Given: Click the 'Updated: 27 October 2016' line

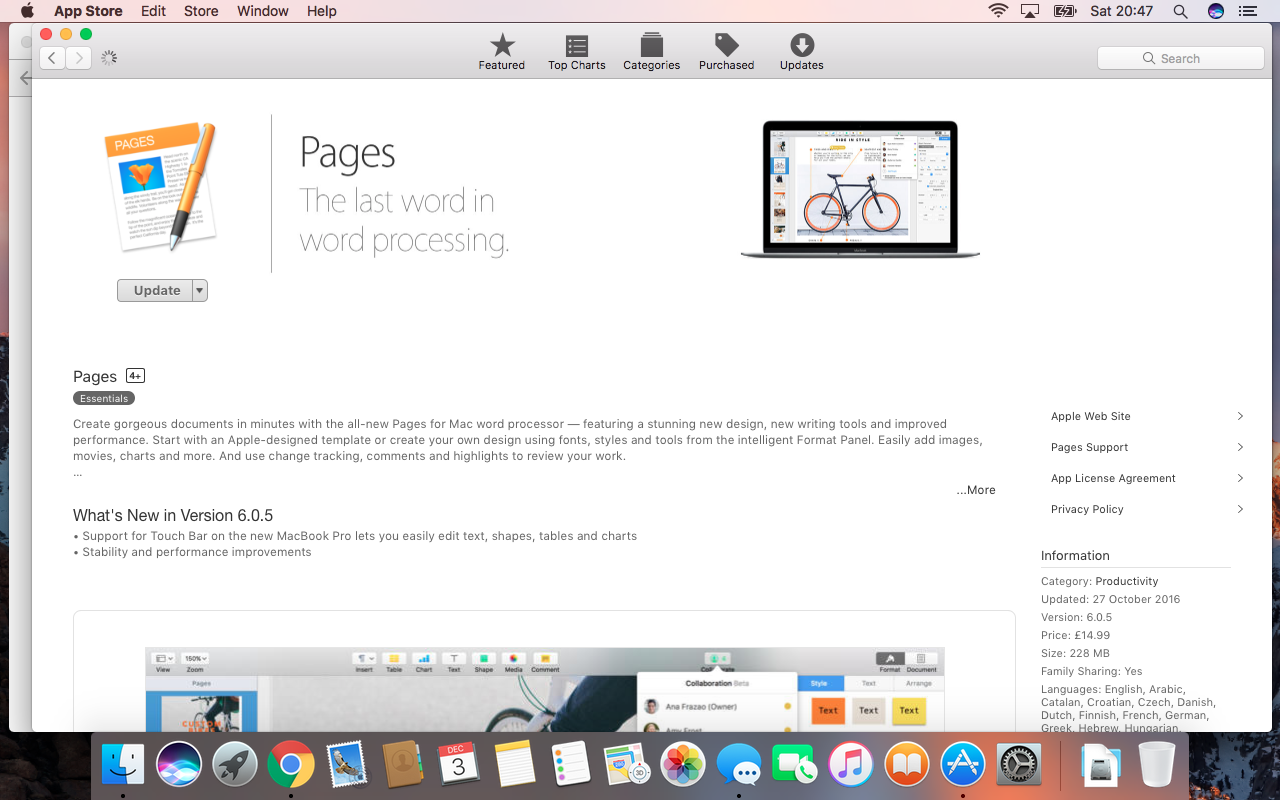Looking at the screenshot, I should click(x=1111, y=599).
